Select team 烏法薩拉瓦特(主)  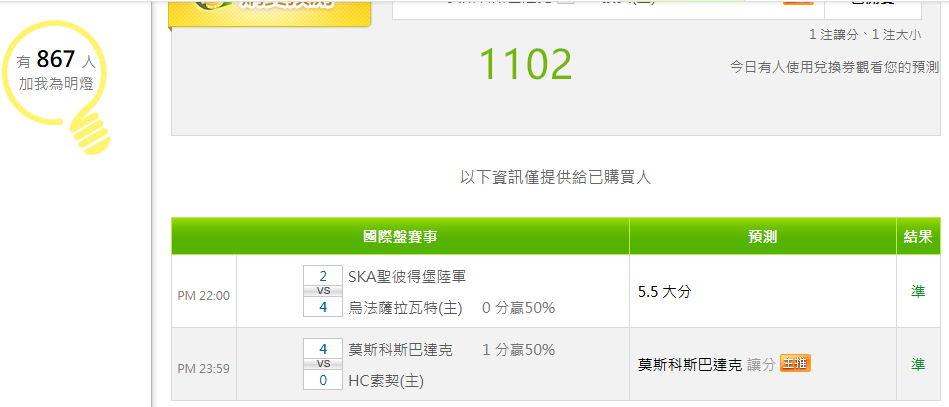pos(405,308)
